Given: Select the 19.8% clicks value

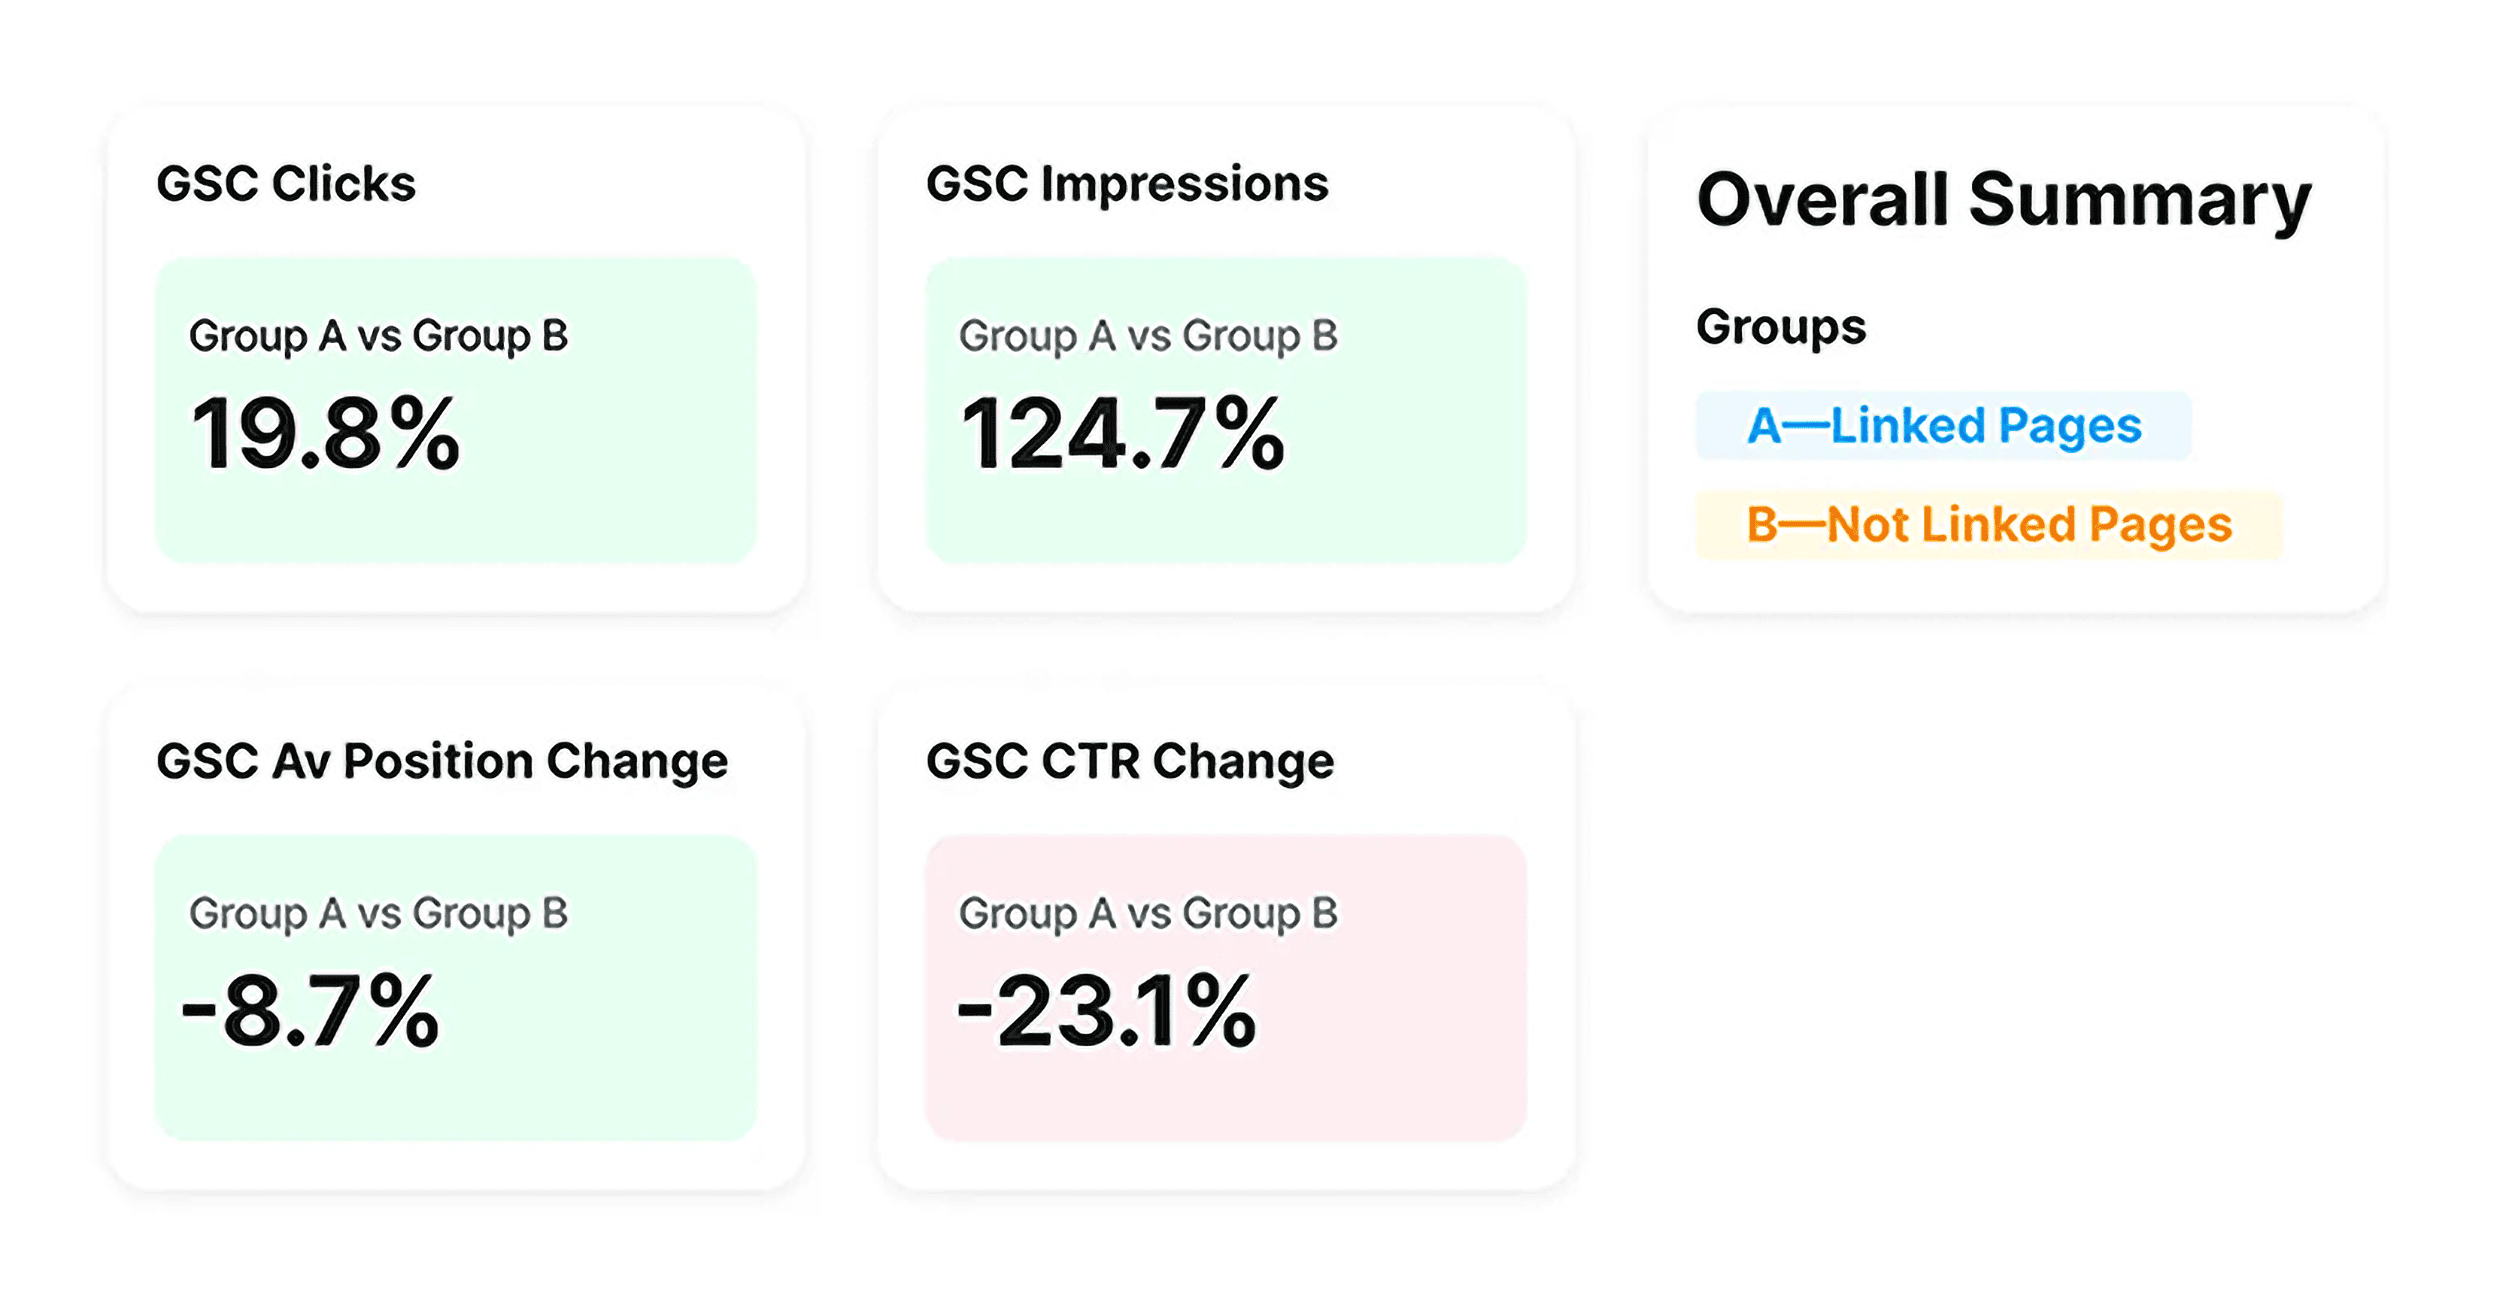Looking at the screenshot, I should 325,433.
